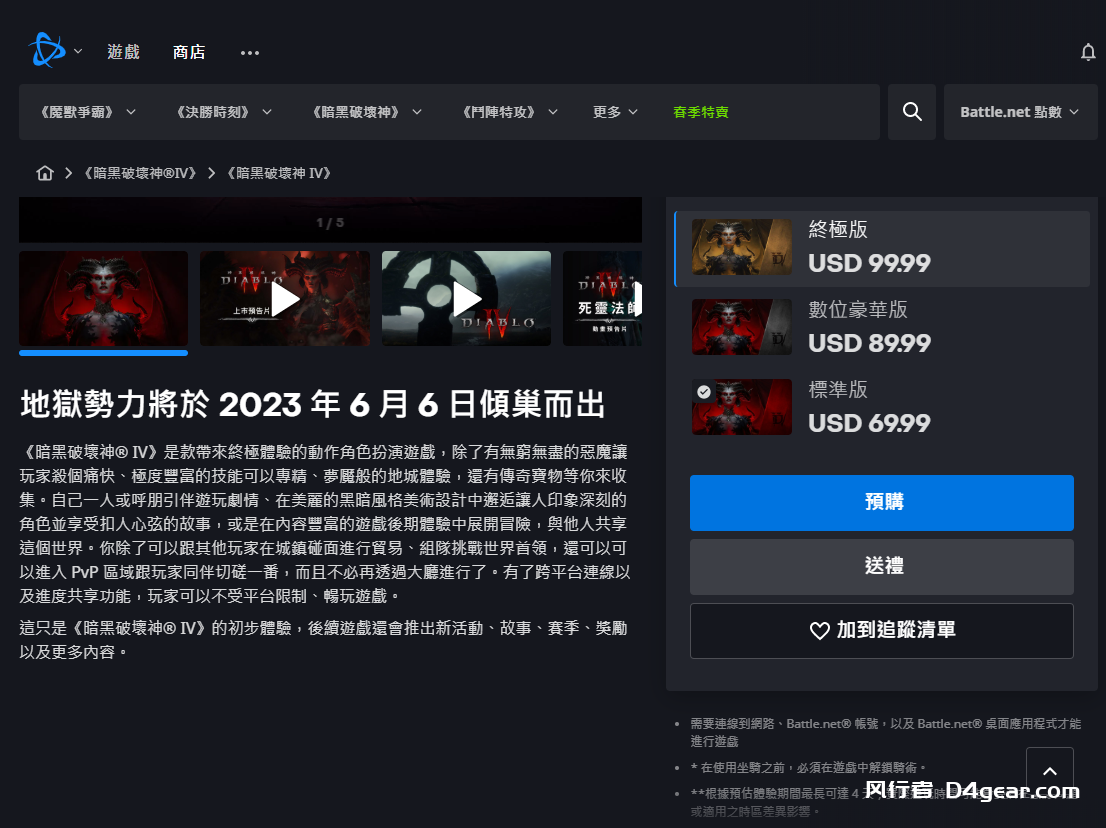This screenshot has width=1106, height=828.
Task: Click the blue 預購 button
Action: coord(881,502)
